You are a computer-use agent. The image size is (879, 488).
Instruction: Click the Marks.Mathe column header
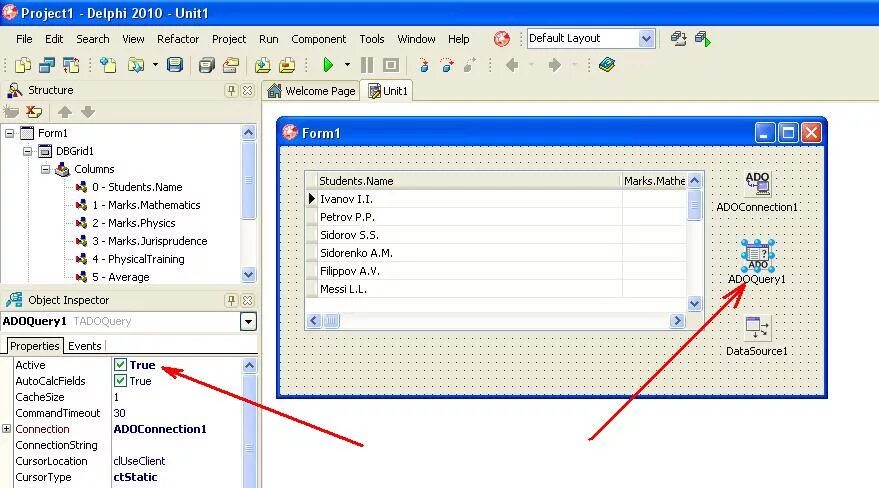pyautogui.click(x=654, y=181)
